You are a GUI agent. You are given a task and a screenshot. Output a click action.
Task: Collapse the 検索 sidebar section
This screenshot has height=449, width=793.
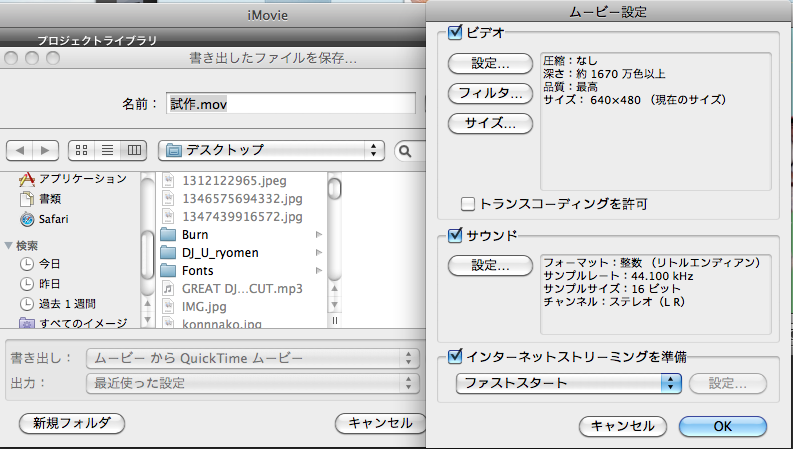[9, 245]
